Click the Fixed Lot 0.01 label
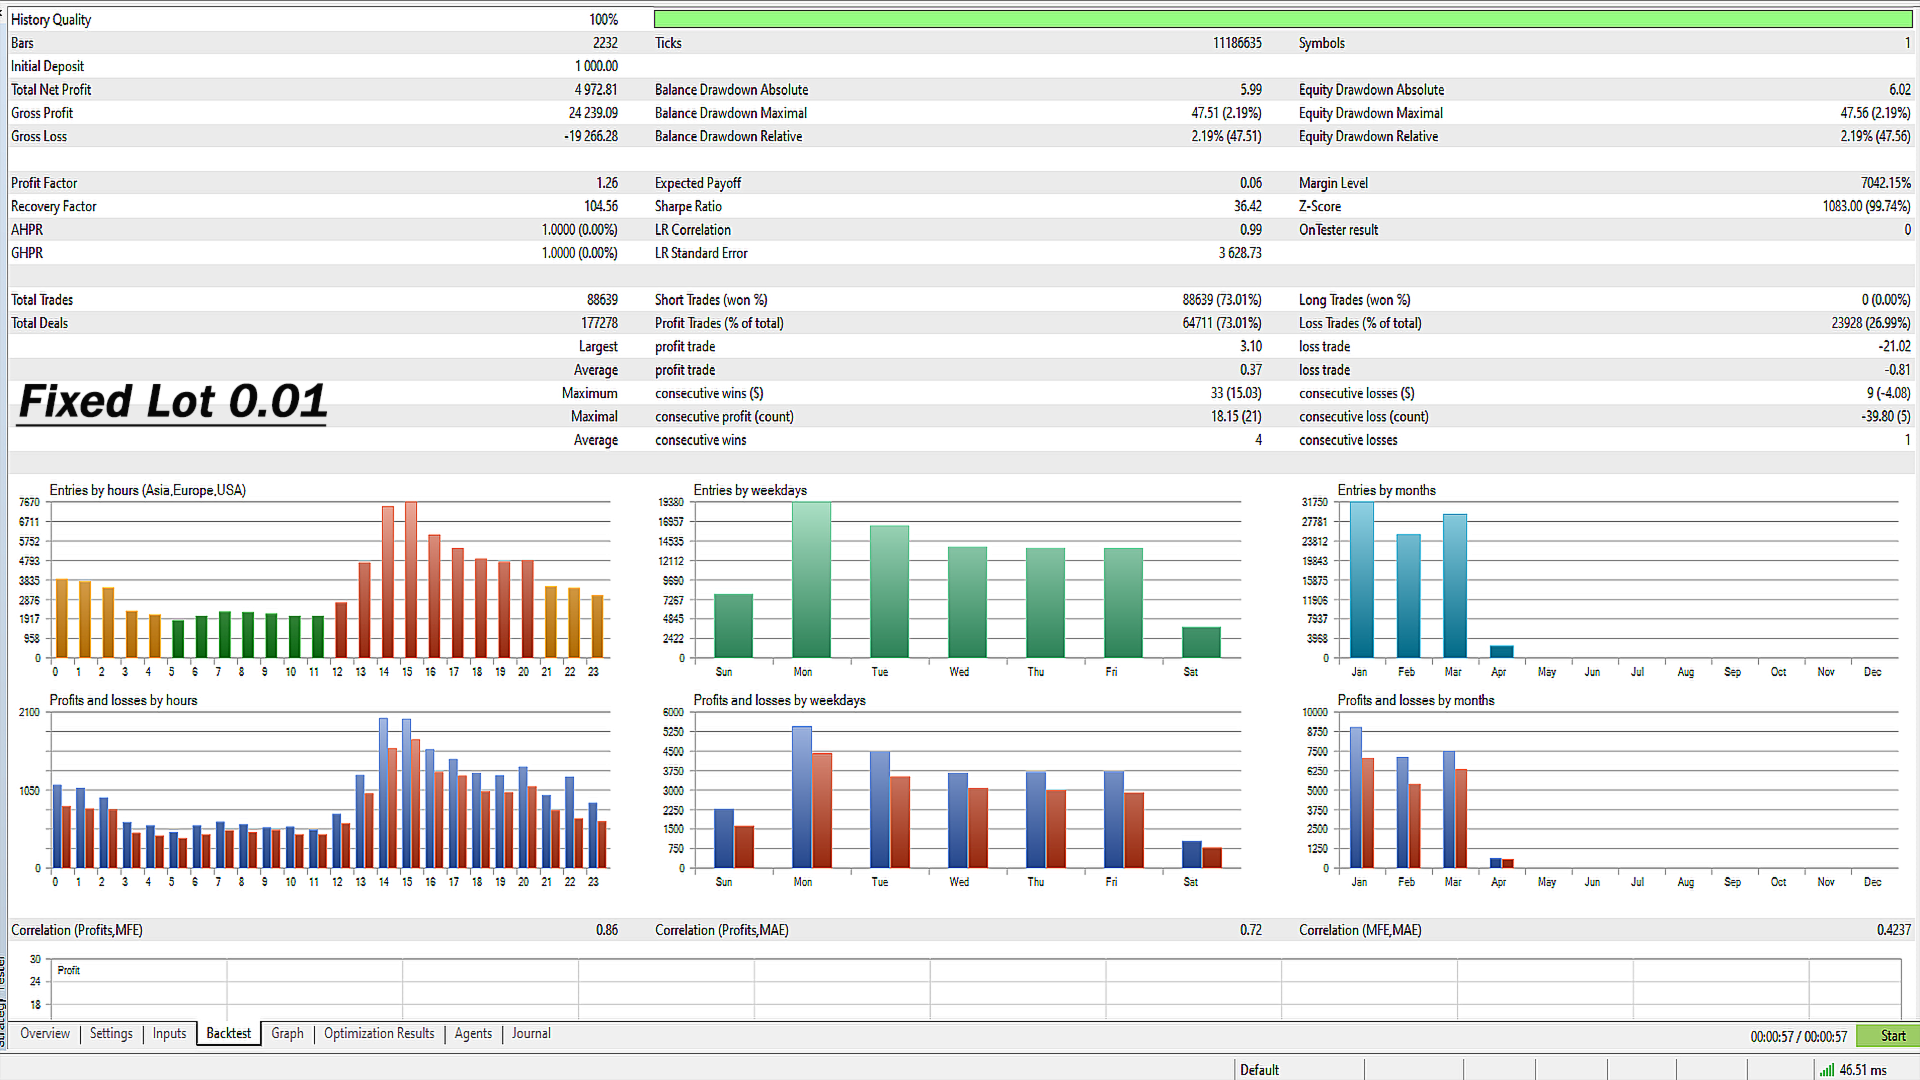1920x1080 pixels. (172, 402)
